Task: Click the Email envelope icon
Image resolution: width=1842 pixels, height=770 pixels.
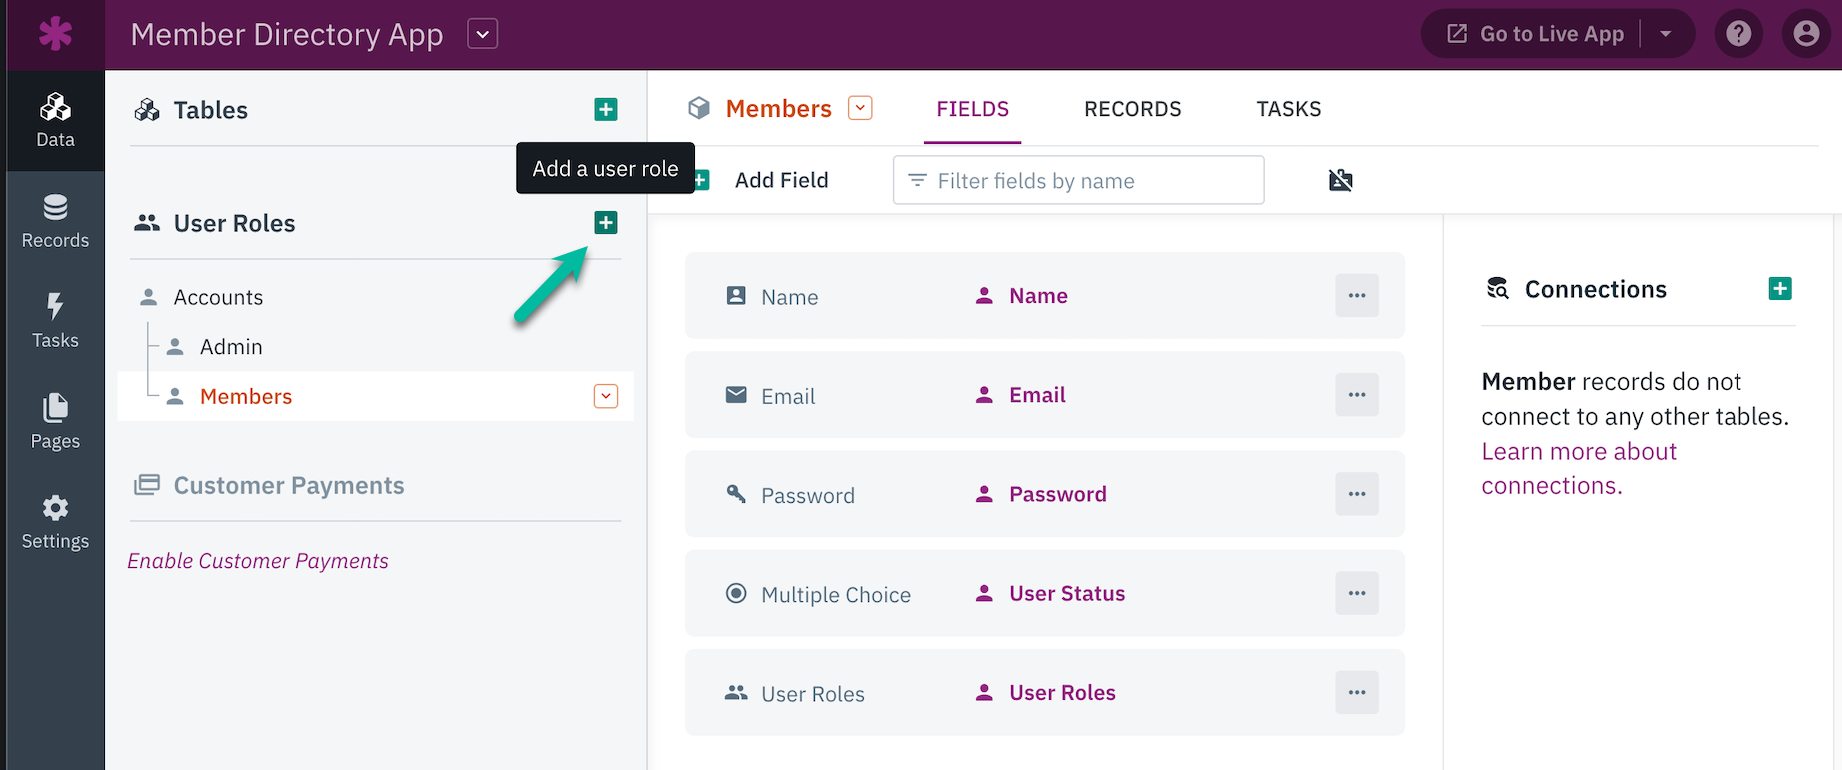Action: 736,394
